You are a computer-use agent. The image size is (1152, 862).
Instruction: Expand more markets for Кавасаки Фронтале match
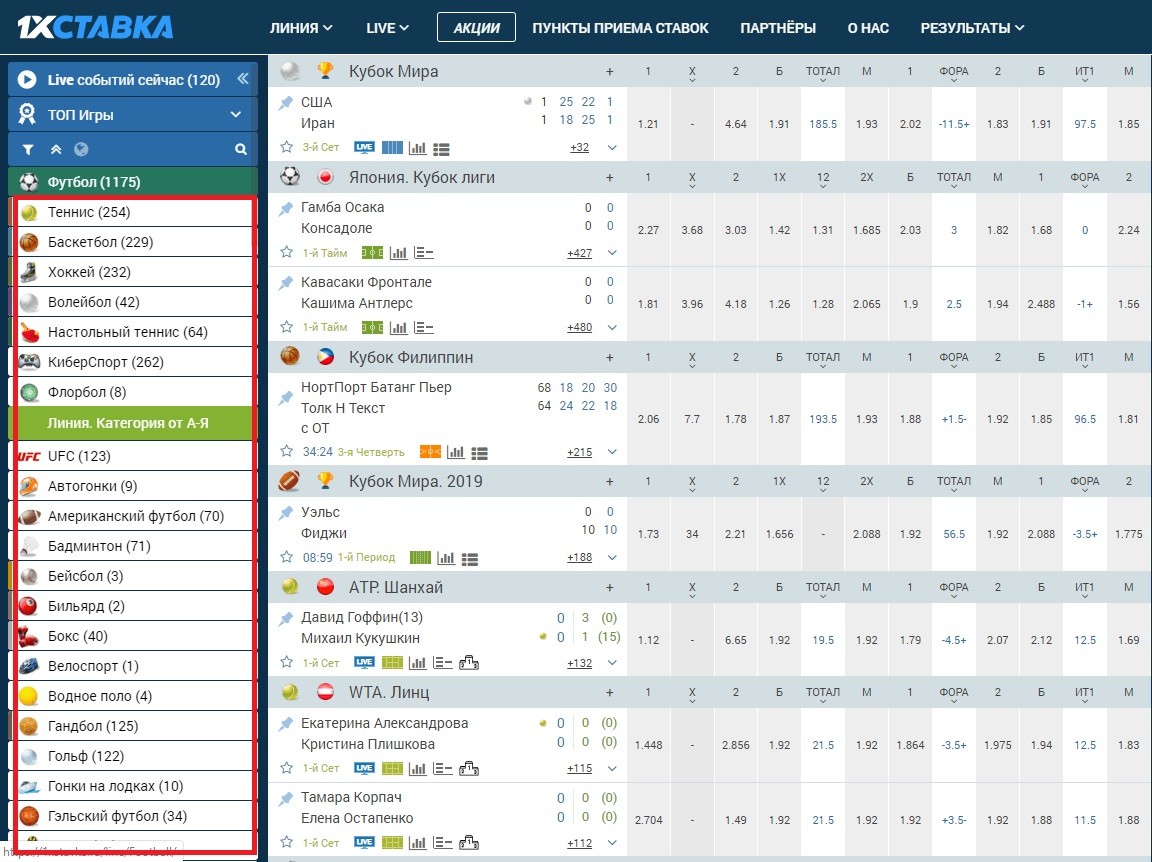[x=612, y=327]
